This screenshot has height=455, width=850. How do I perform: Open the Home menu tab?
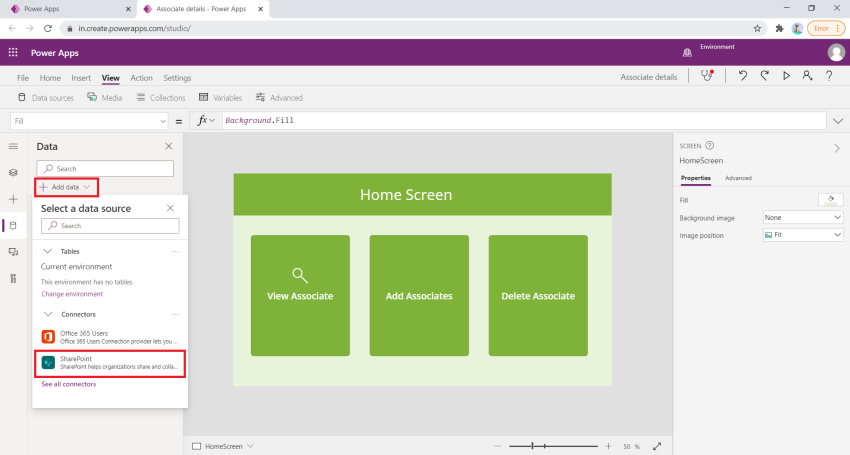pos(50,78)
